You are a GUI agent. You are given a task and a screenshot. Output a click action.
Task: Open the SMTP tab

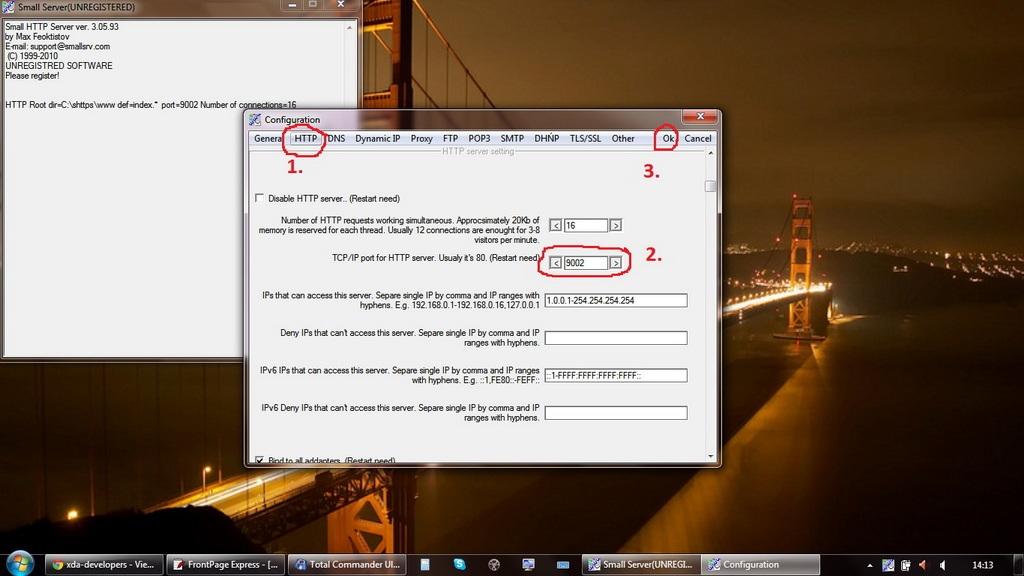tap(512, 138)
